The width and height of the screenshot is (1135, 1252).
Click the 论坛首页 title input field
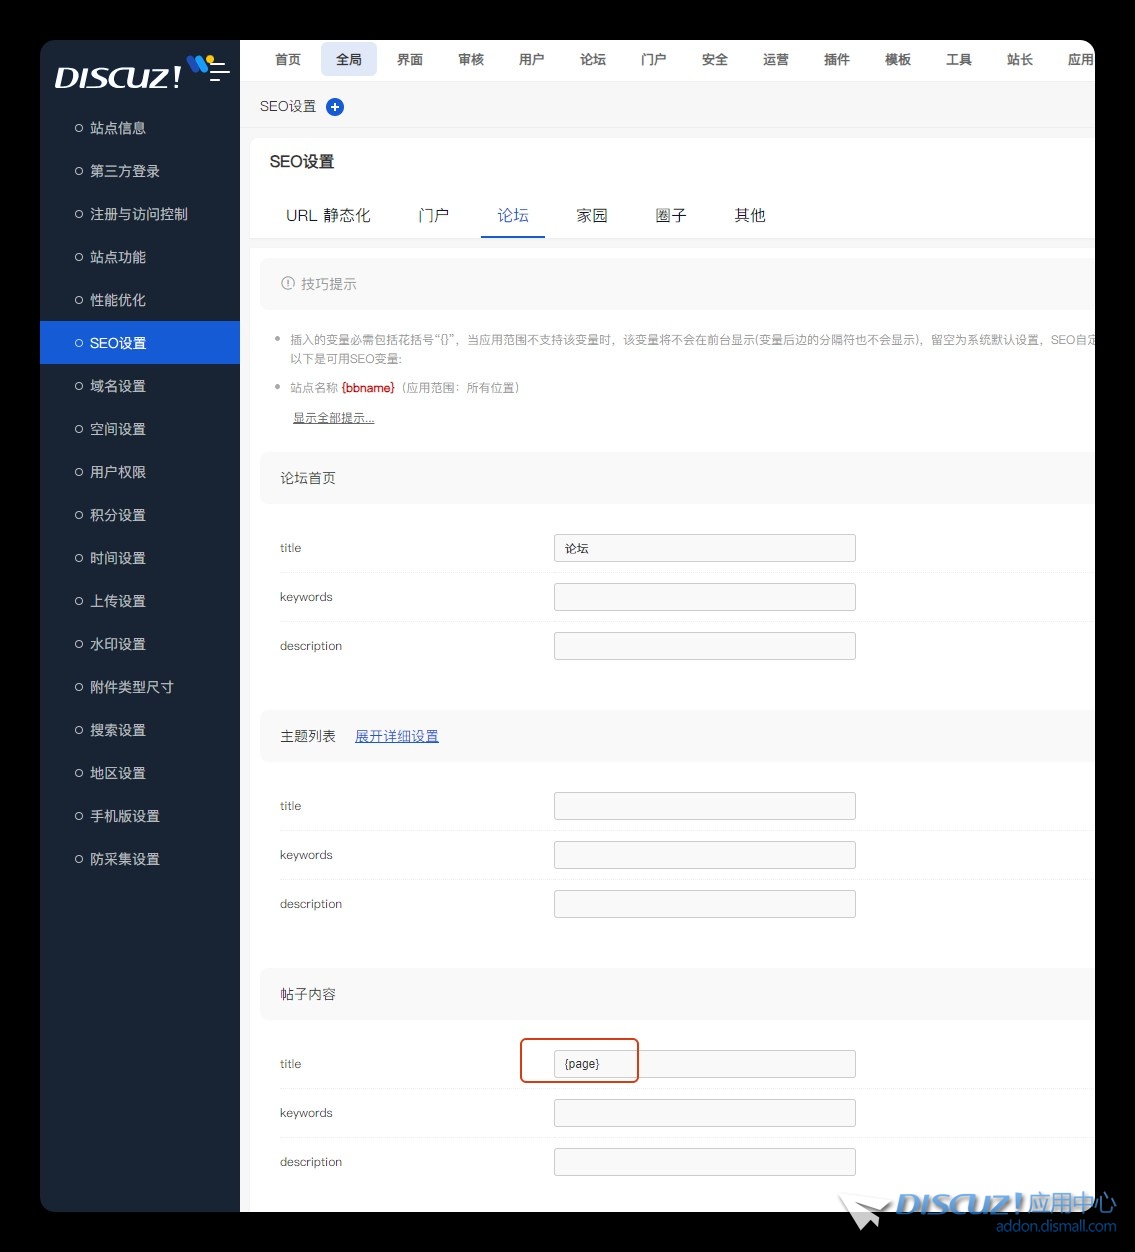pyautogui.click(x=704, y=548)
